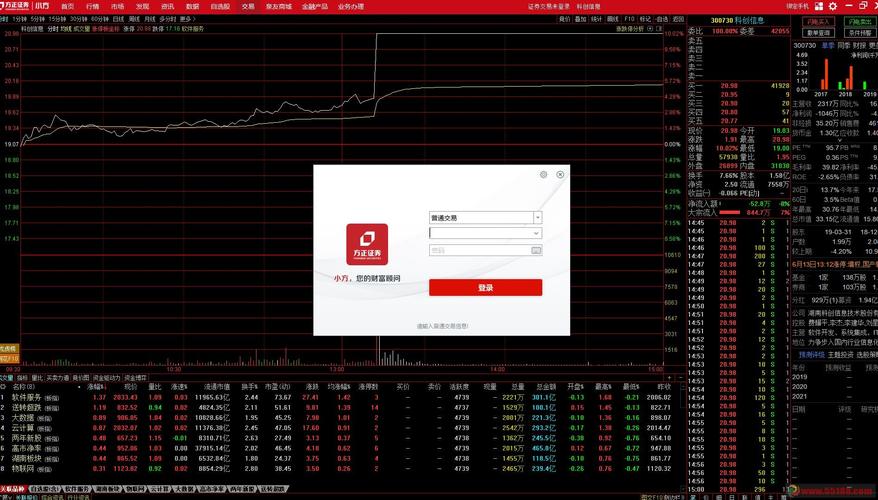Image resolution: width=878 pixels, height=500 pixels.
Task: Click the 返回 toolbar button
Action: [679, 19]
